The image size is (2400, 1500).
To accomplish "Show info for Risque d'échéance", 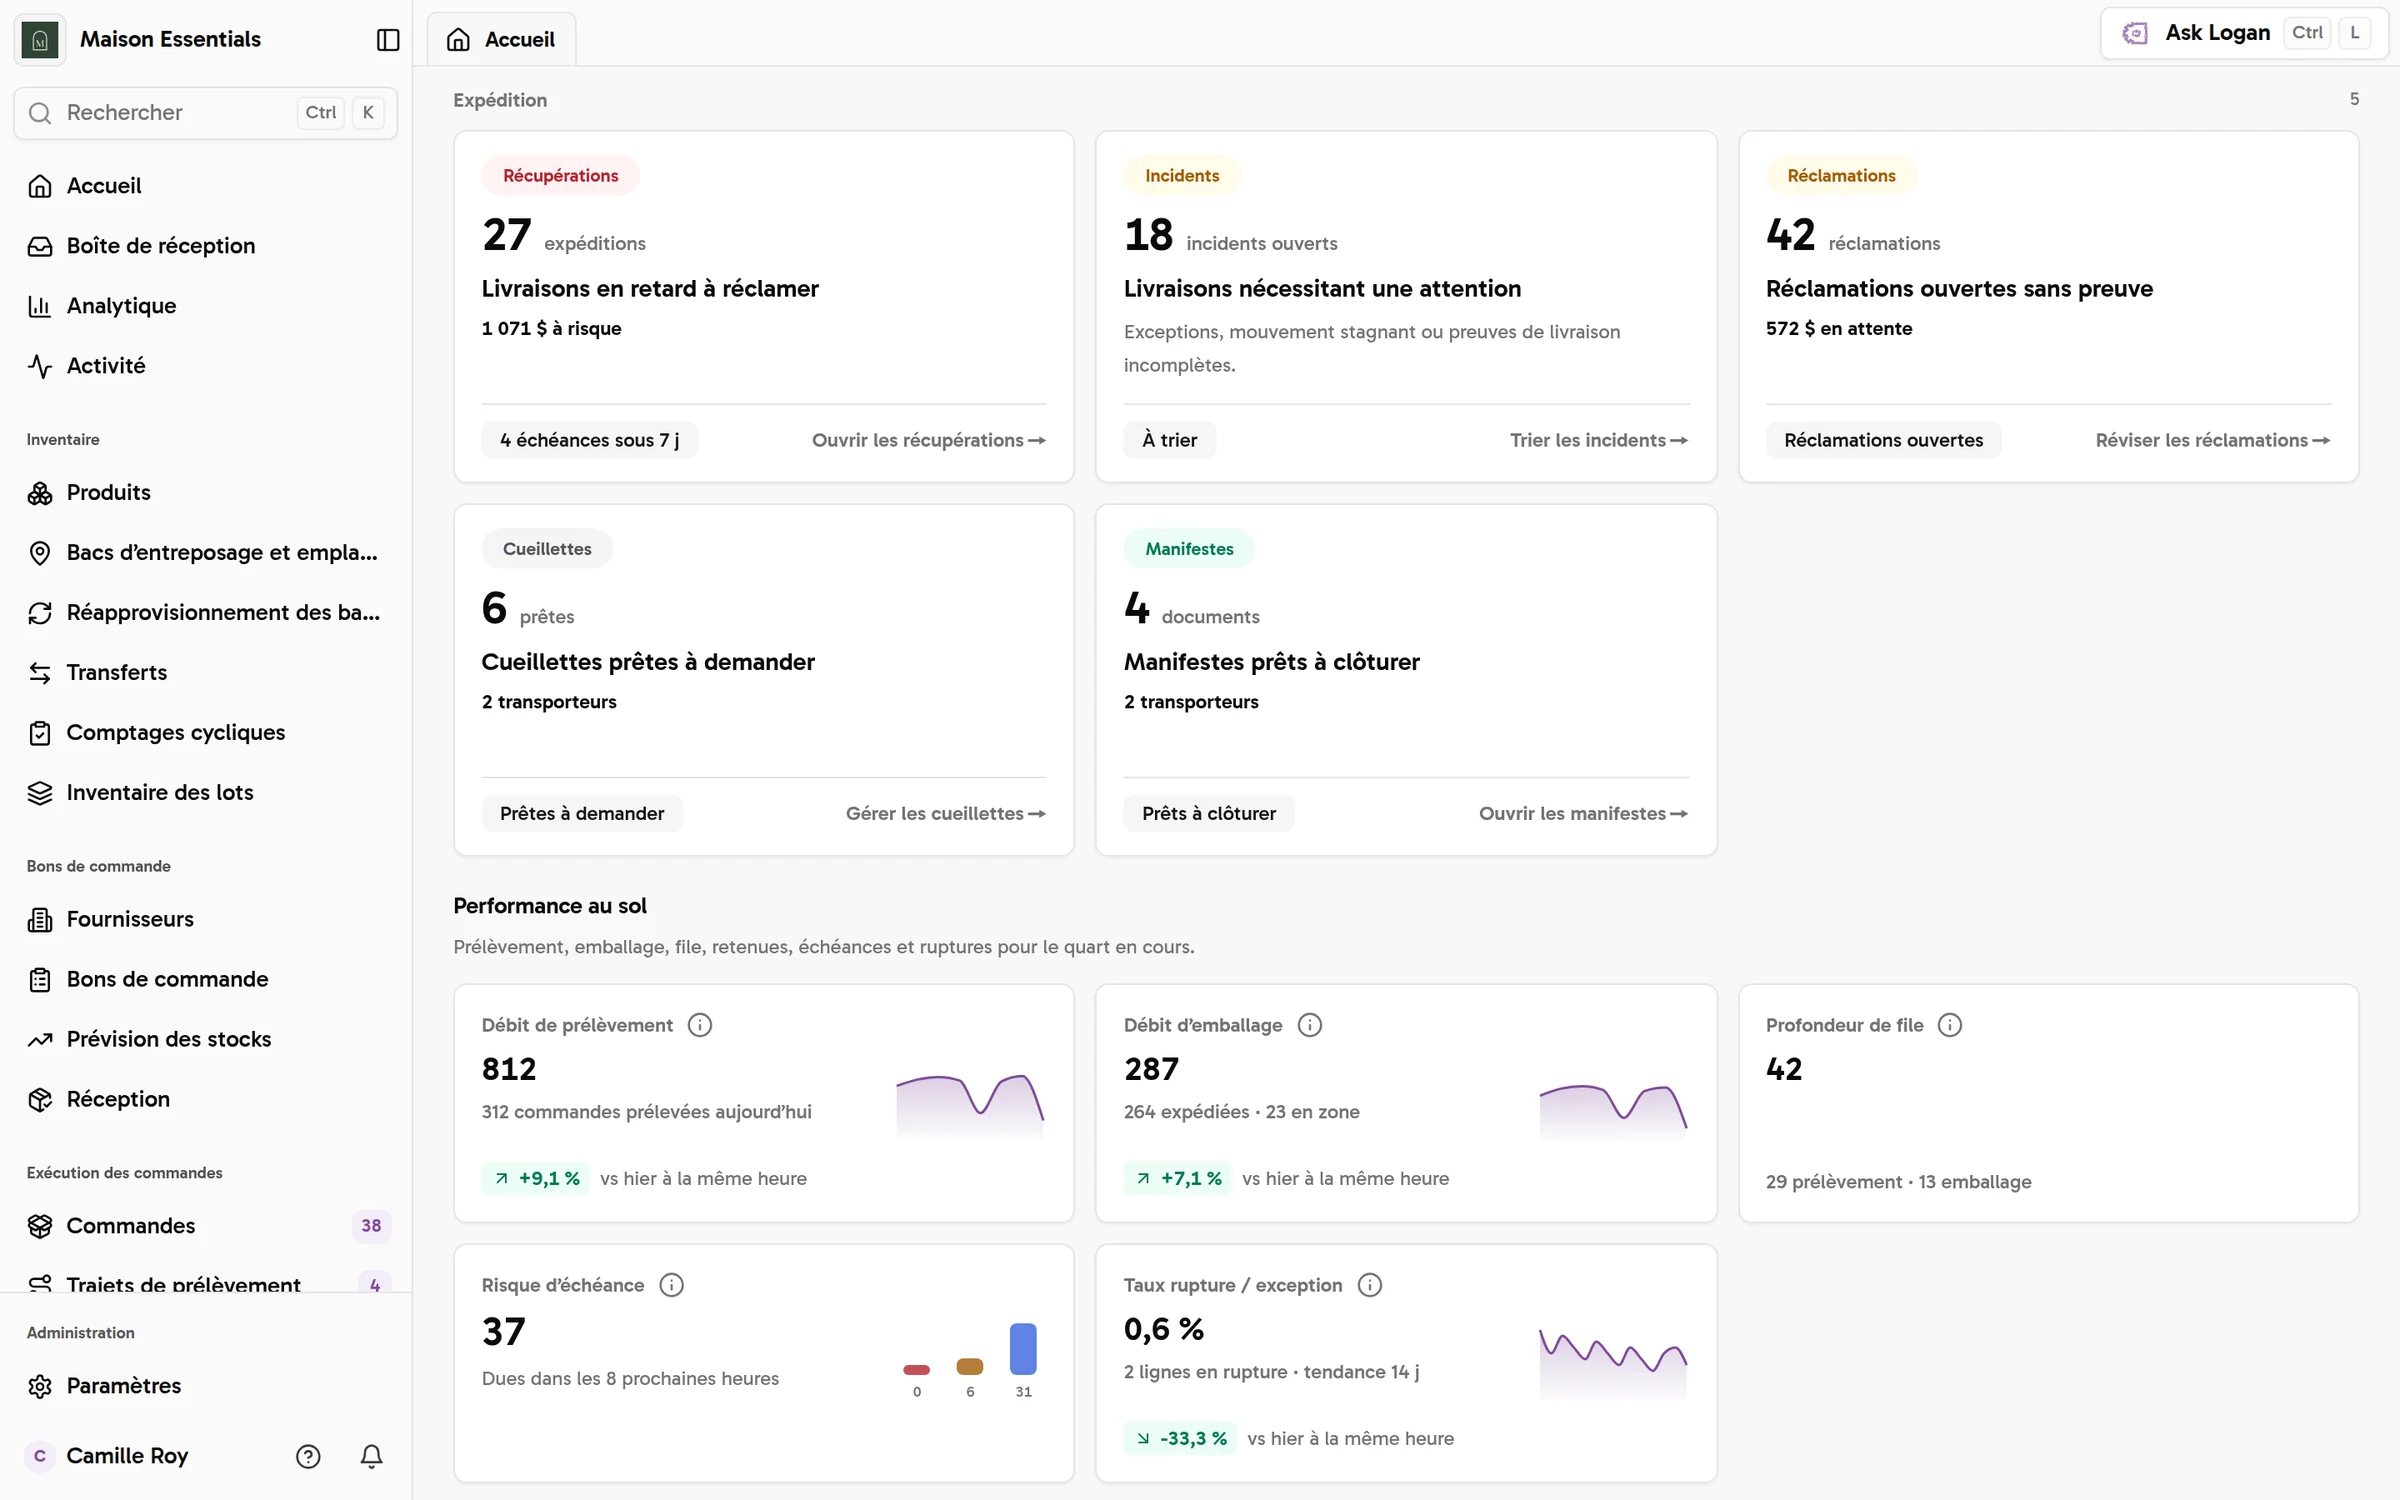I will [672, 1285].
